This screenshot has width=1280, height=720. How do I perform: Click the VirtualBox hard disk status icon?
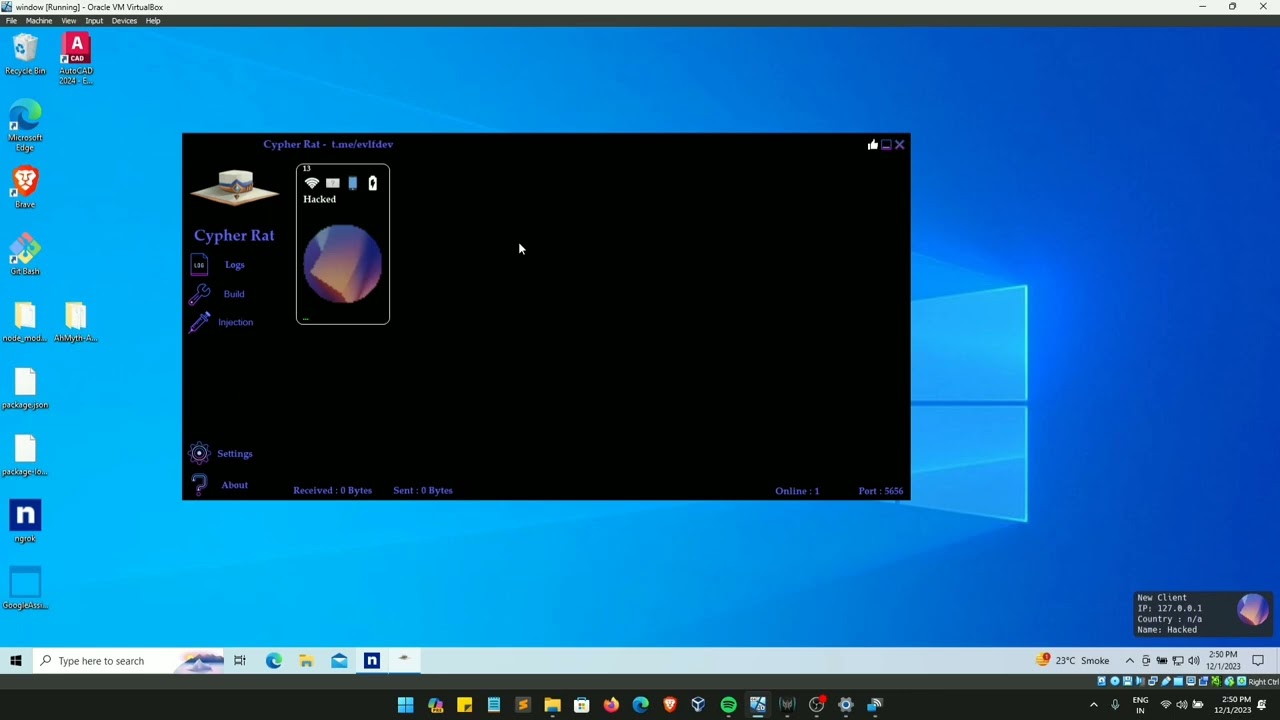(1102, 682)
